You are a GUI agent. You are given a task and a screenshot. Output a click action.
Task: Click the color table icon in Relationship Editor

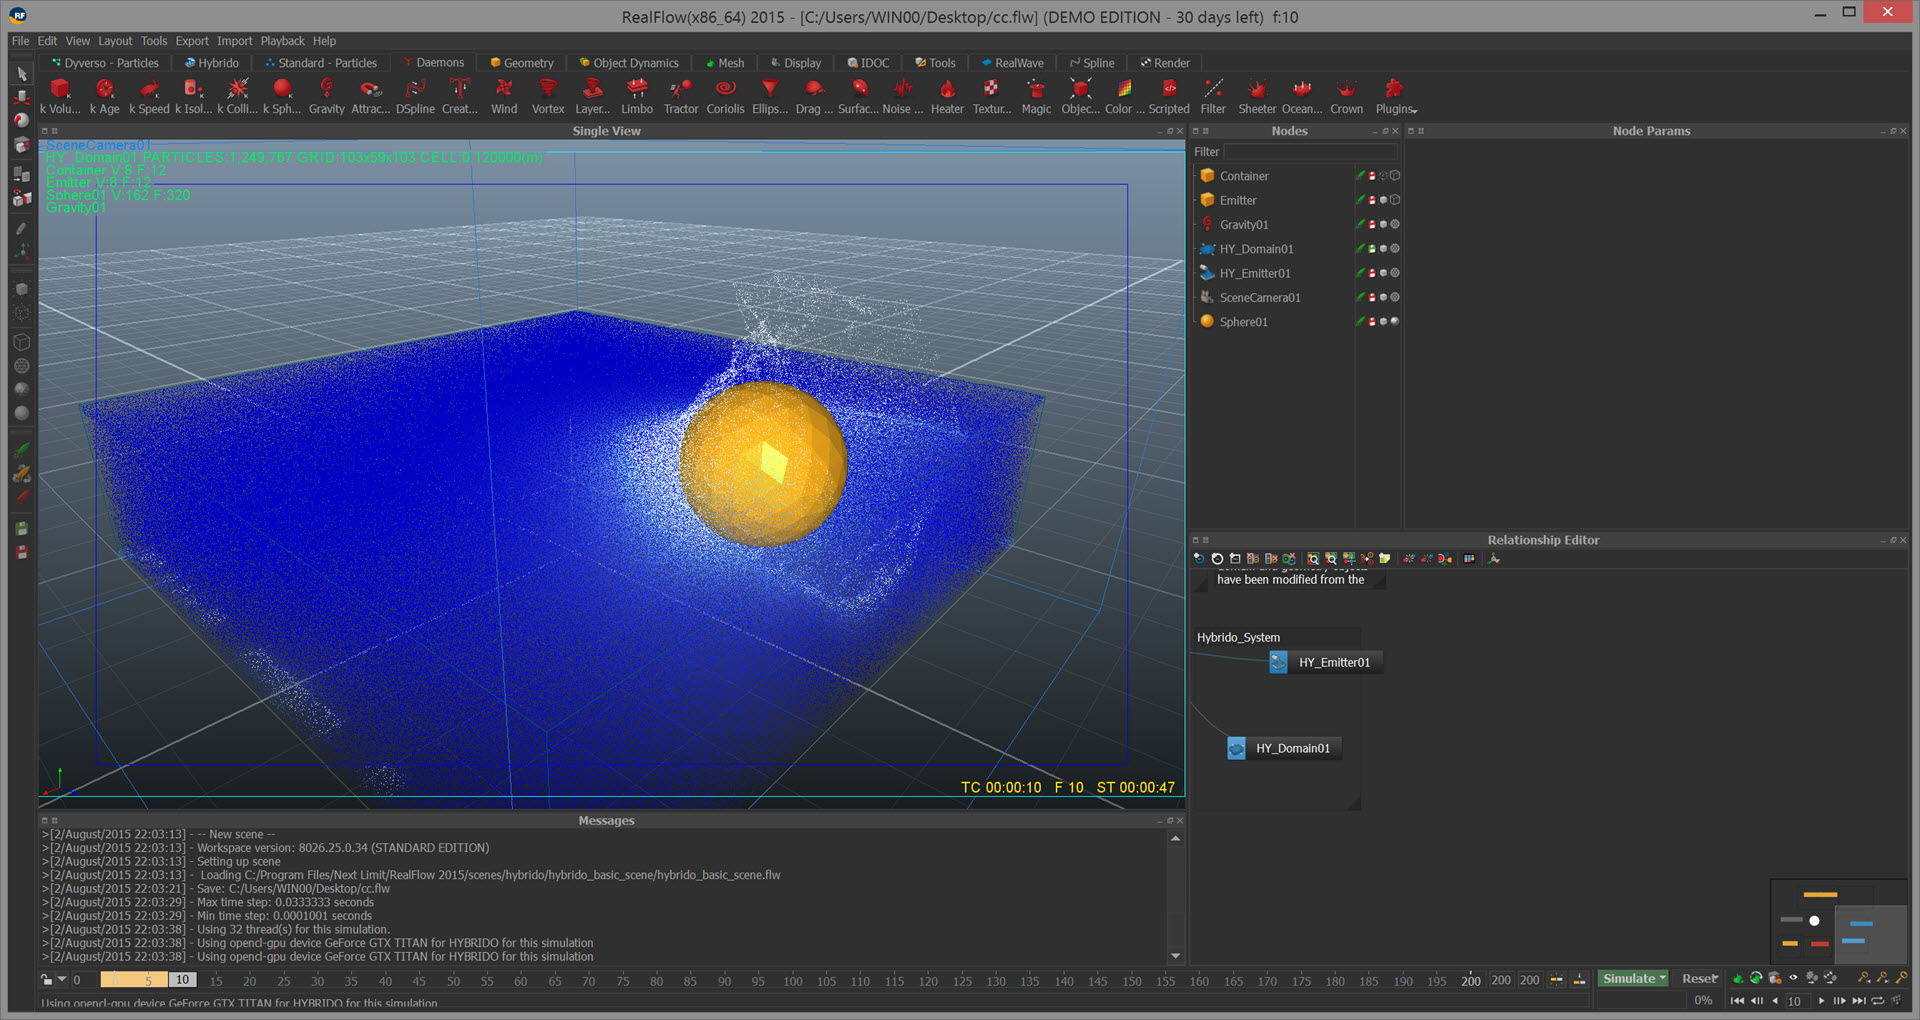(1469, 559)
